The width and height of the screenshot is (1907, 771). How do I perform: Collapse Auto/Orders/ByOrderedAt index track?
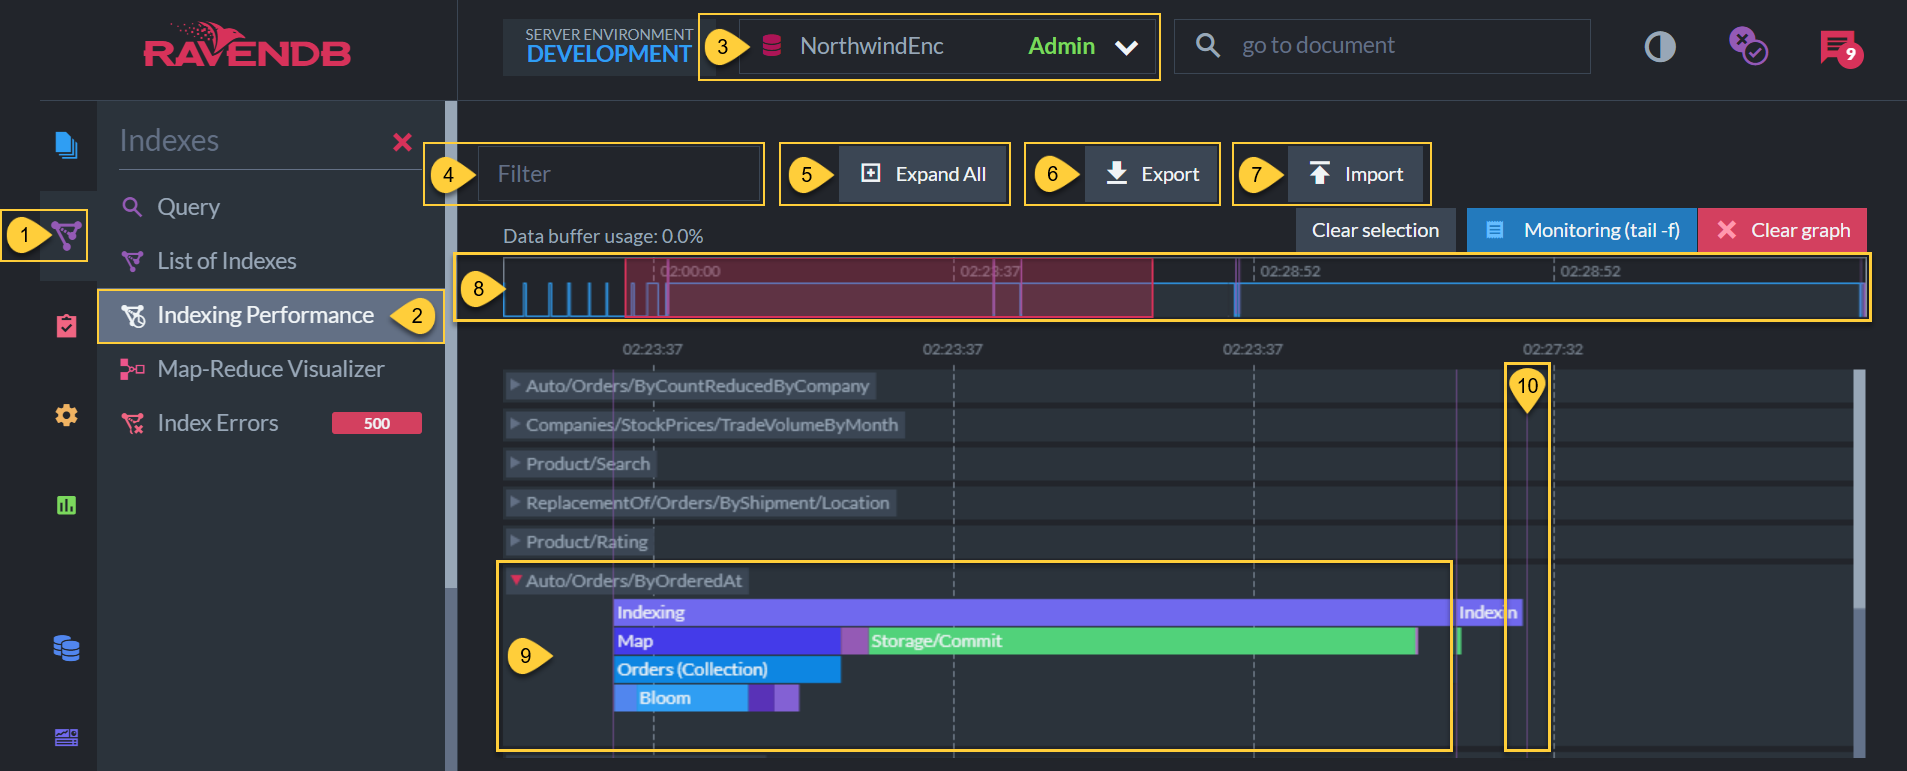[x=626, y=581]
